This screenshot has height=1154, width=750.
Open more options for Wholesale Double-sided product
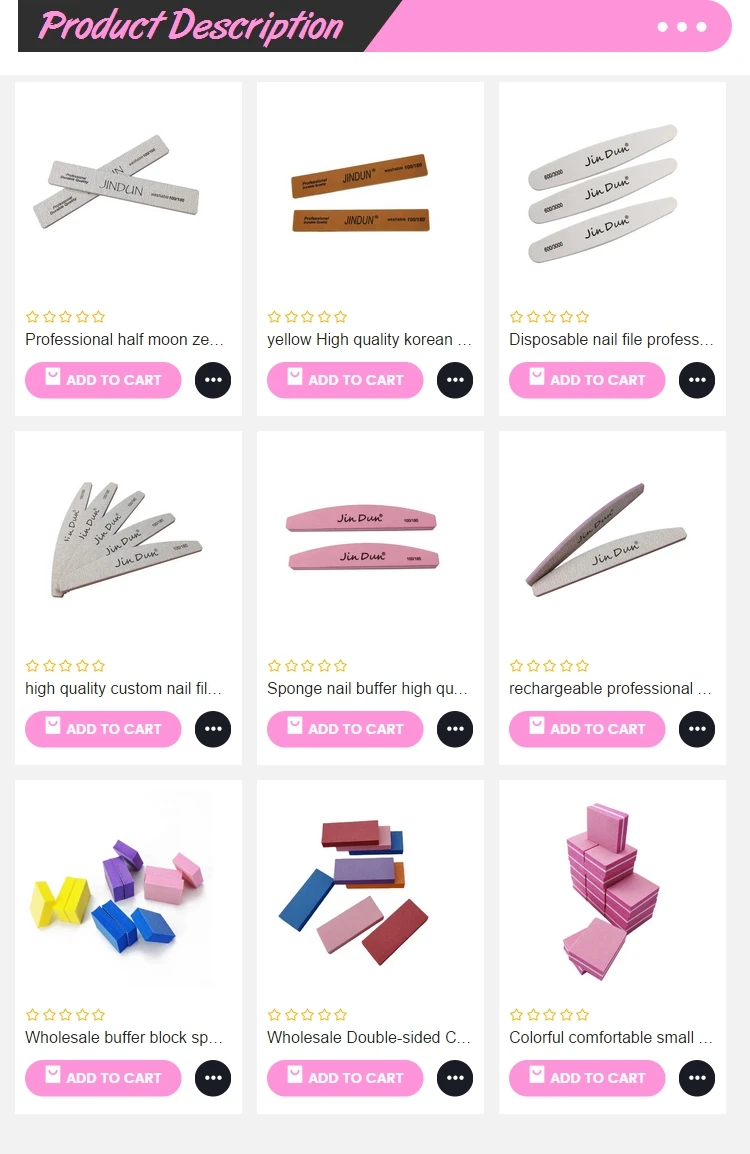[455, 1078]
